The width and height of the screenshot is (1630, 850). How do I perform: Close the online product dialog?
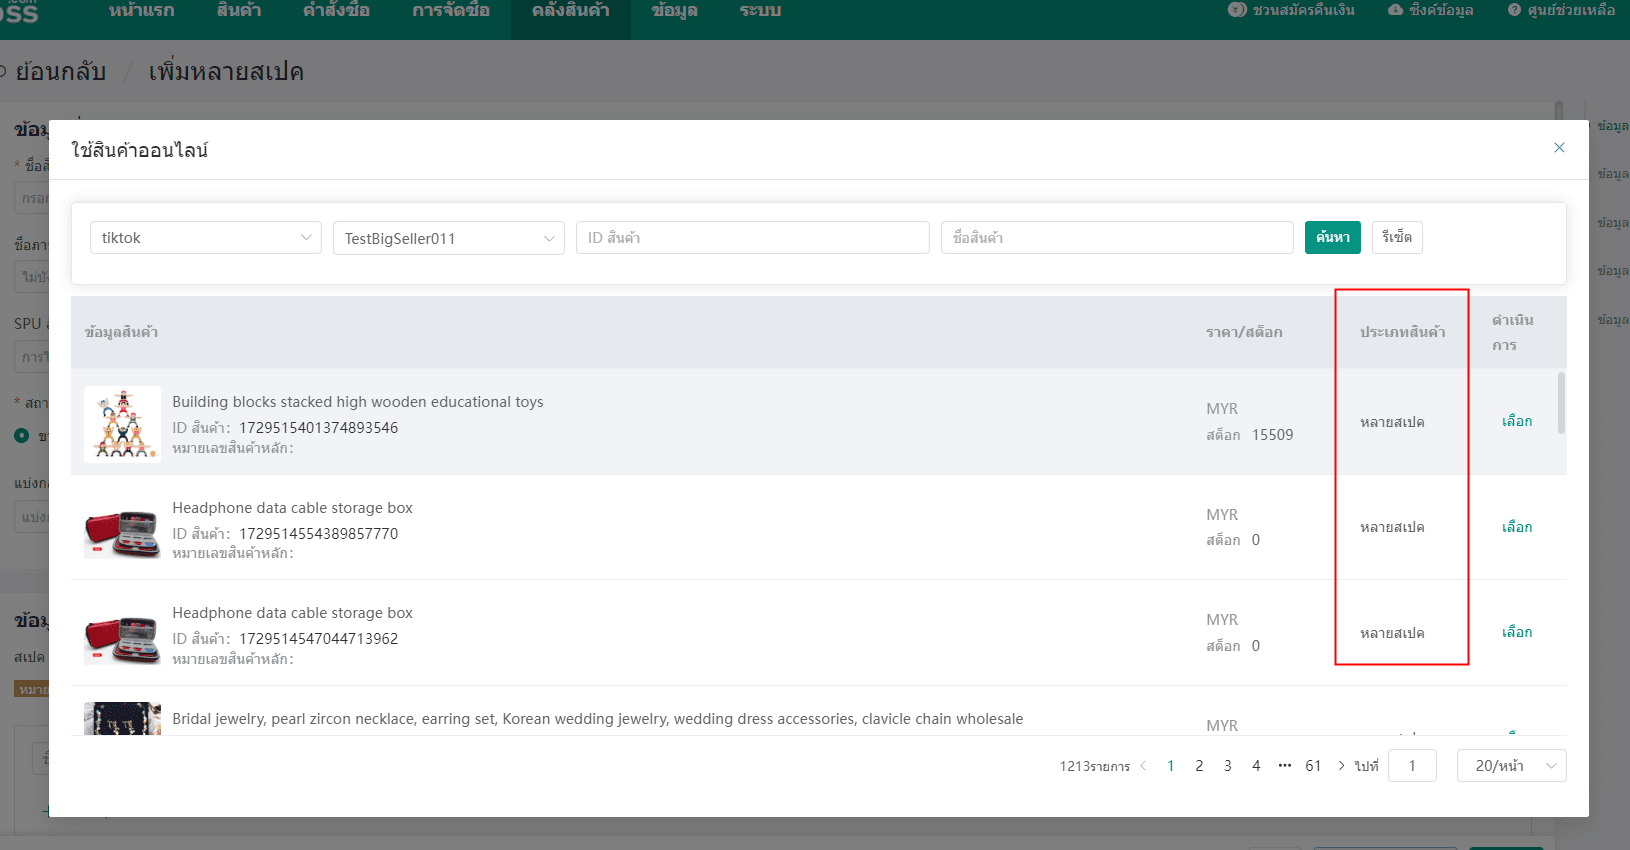1559,148
